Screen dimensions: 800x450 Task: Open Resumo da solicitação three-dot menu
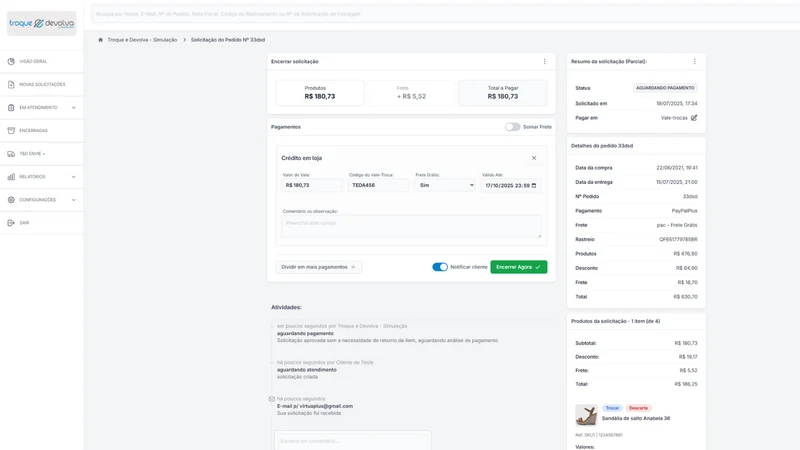(x=694, y=61)
